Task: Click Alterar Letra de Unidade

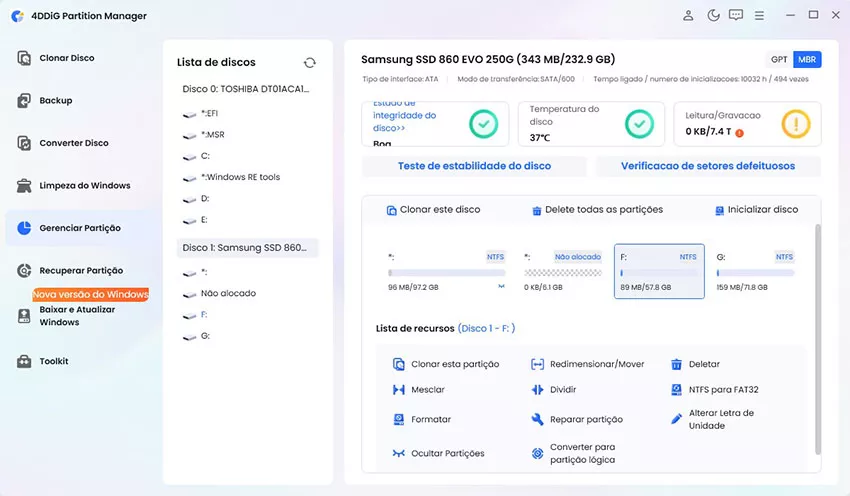Action: pyautogui.click(x=712, y=420)
